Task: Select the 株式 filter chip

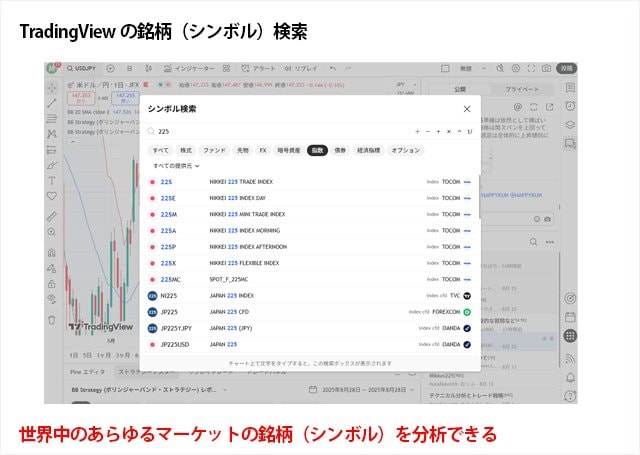Action: (x=186, y=151)
